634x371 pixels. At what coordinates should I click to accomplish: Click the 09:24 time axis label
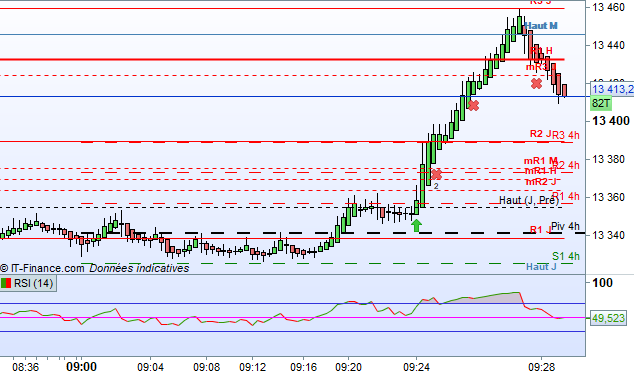click(416, 367)
